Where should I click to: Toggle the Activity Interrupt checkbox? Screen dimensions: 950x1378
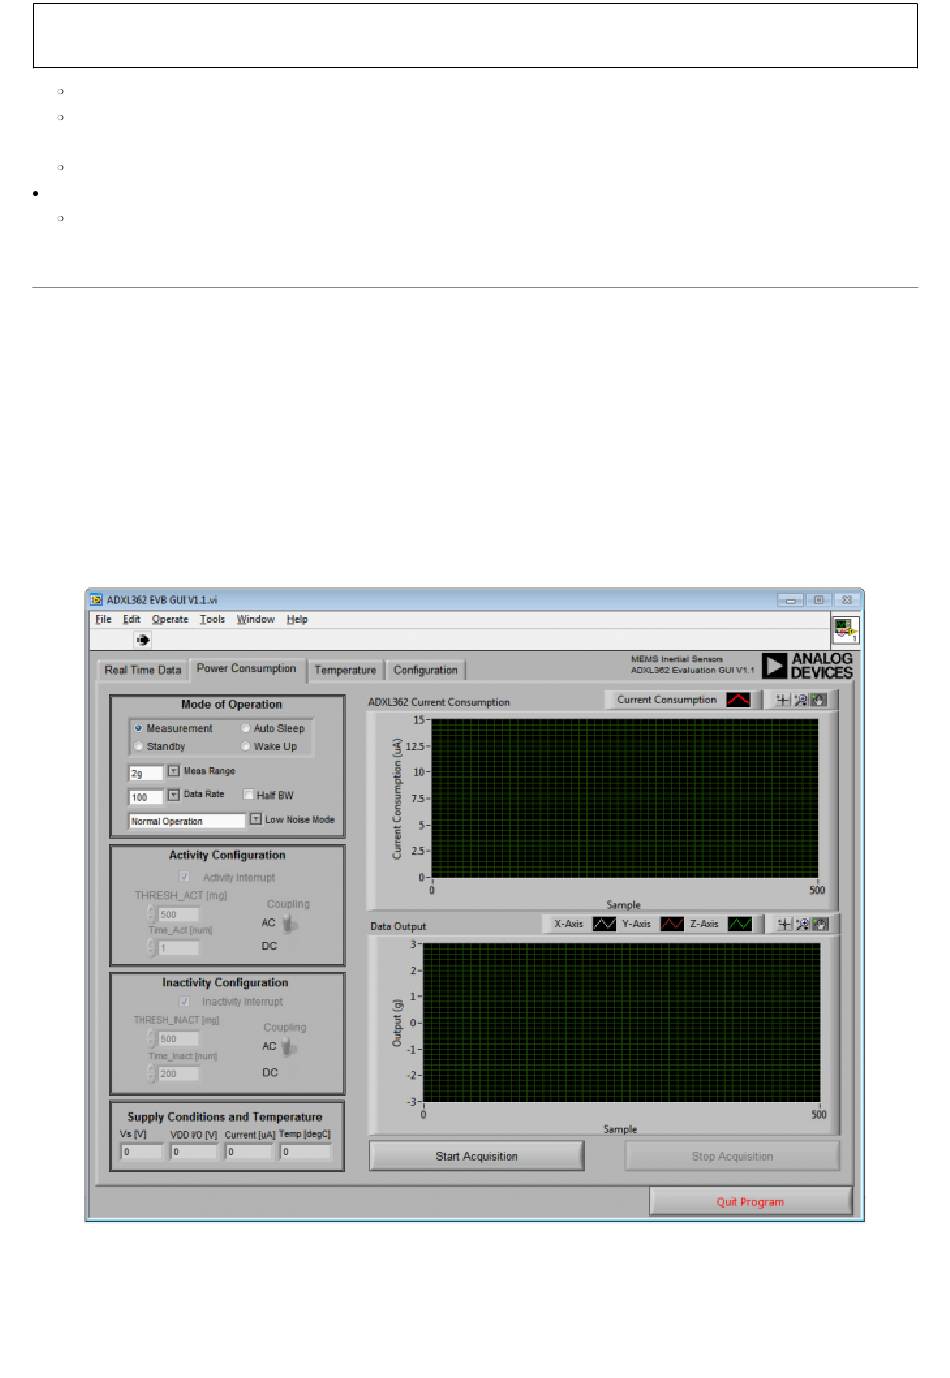point(184,877)
